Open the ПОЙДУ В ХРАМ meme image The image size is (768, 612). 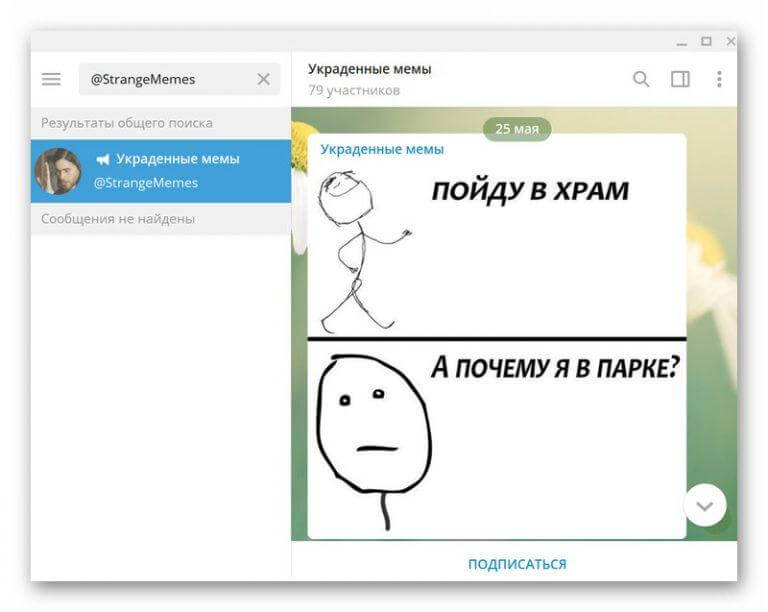[496, 250]
